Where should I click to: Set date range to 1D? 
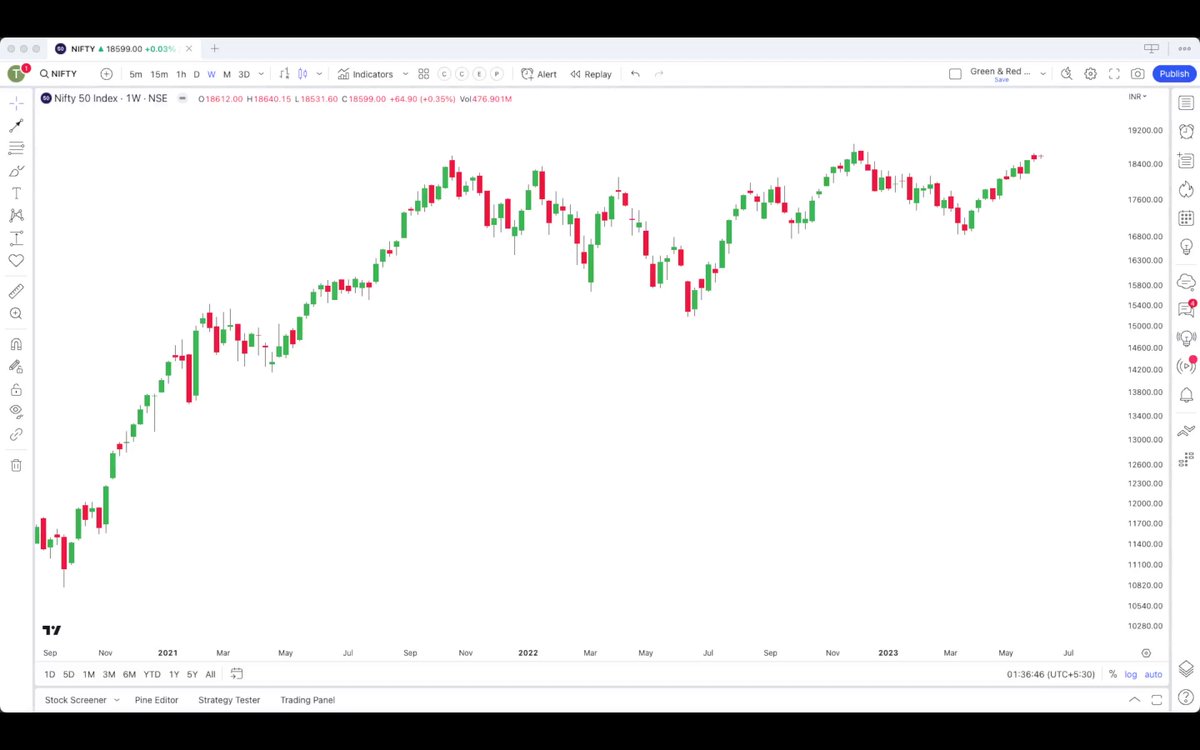tap(50, 674)
